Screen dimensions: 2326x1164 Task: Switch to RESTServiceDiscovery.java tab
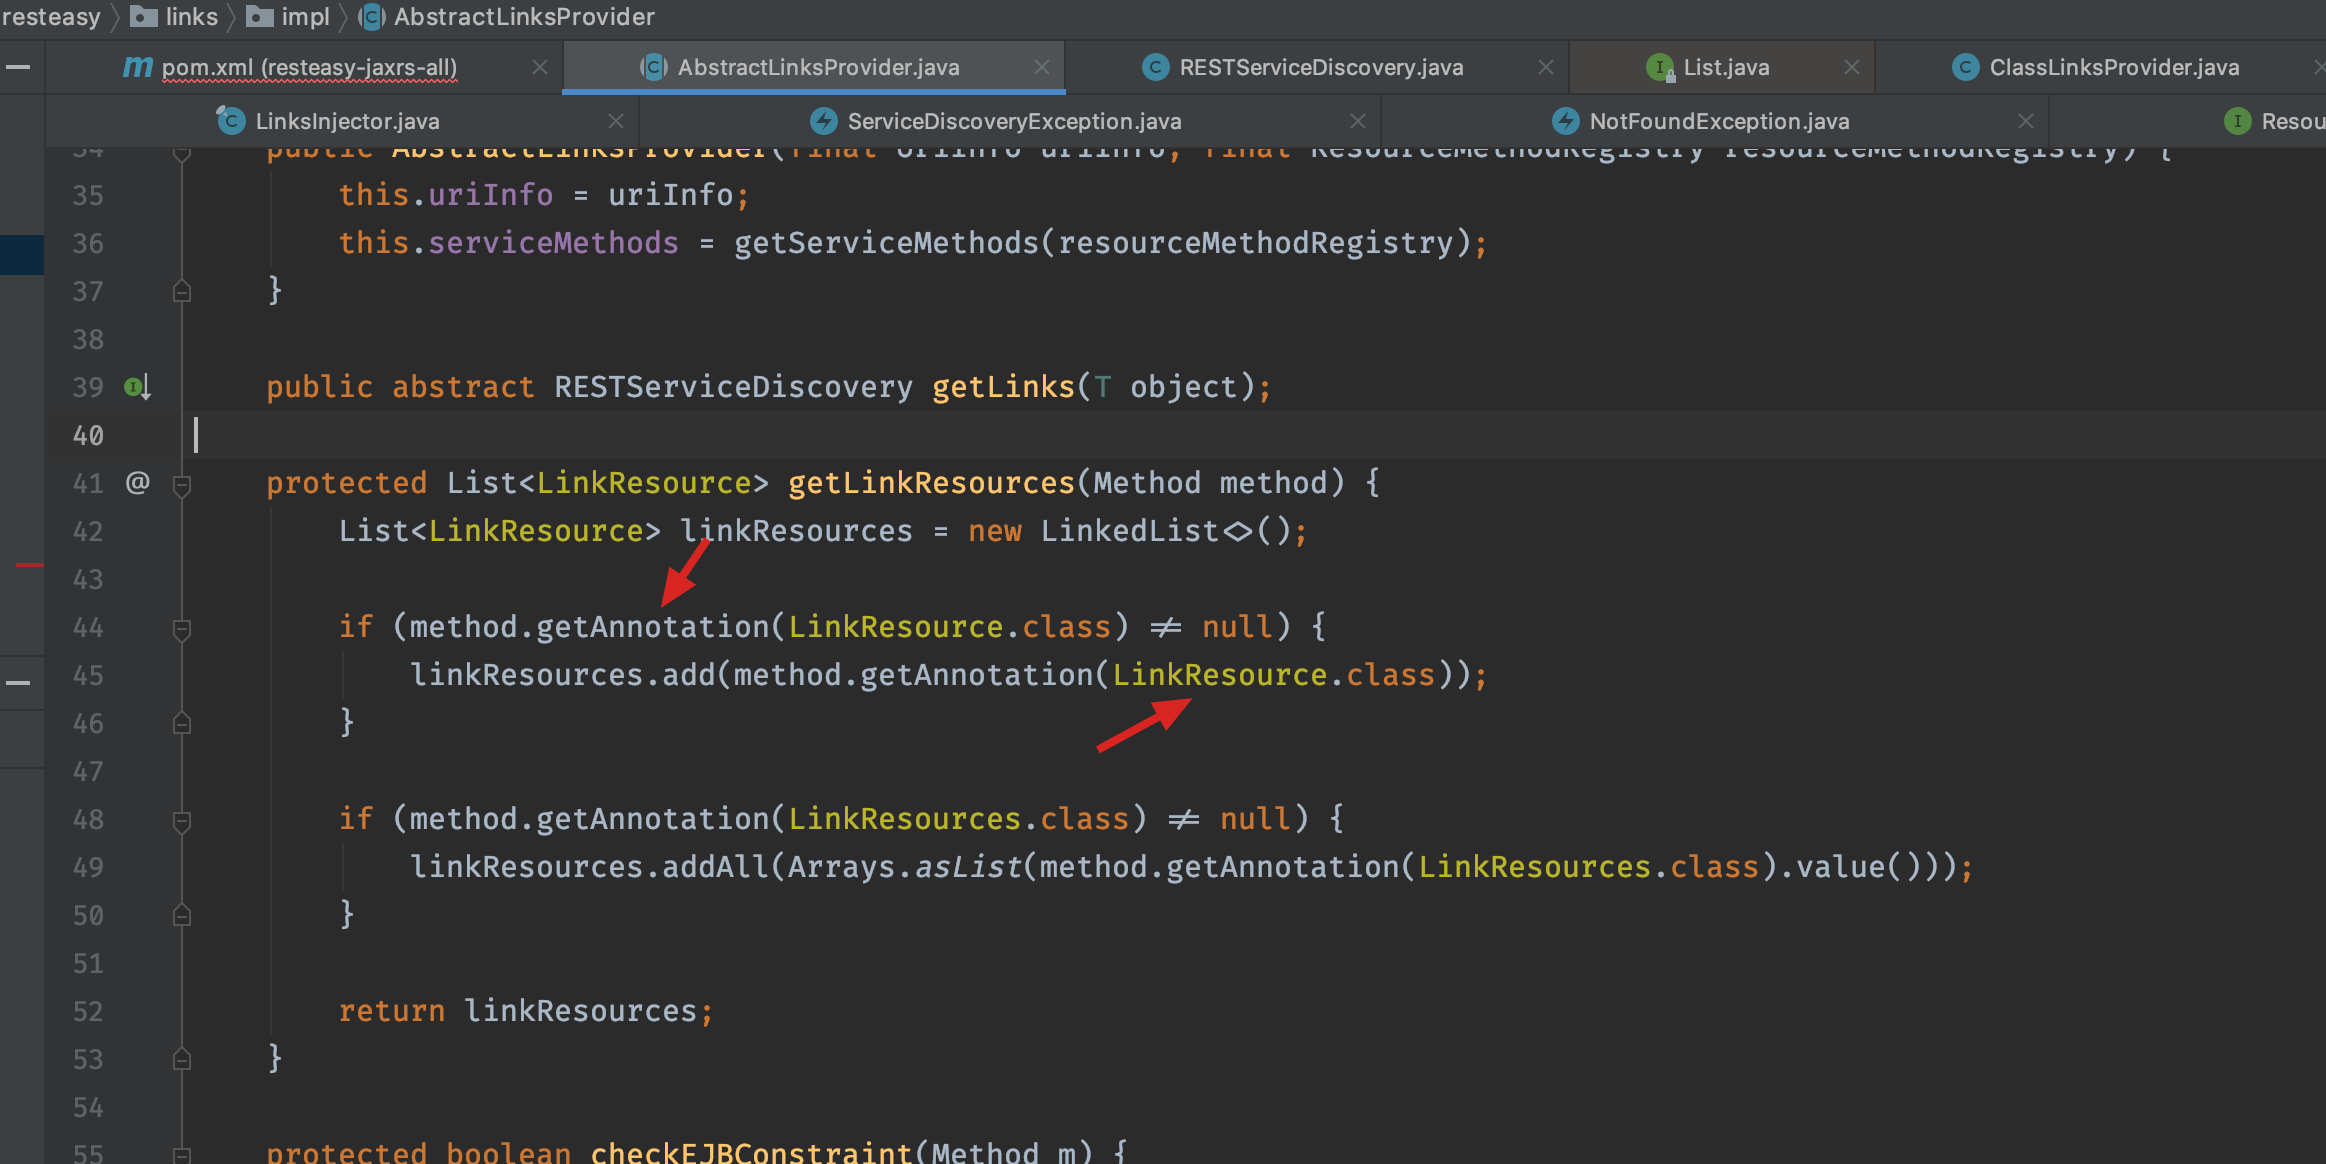pos(1320,67)
